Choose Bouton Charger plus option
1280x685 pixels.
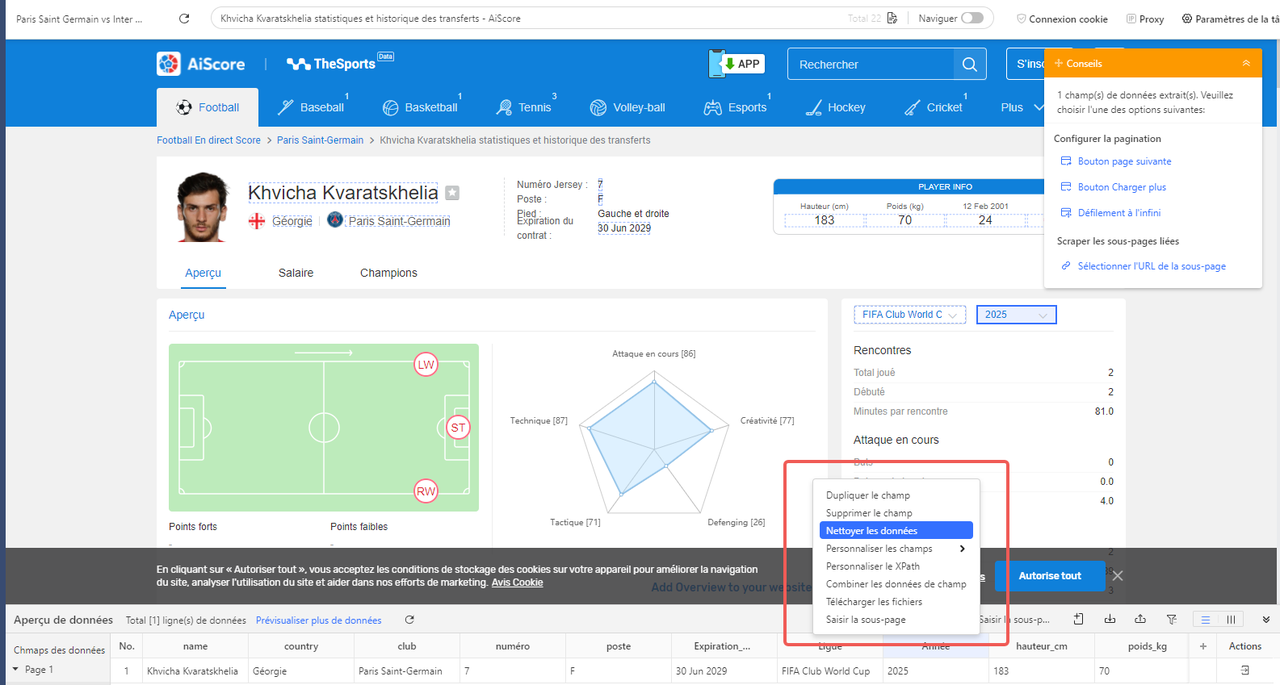pyautogui.click(x=1112, y=187)
